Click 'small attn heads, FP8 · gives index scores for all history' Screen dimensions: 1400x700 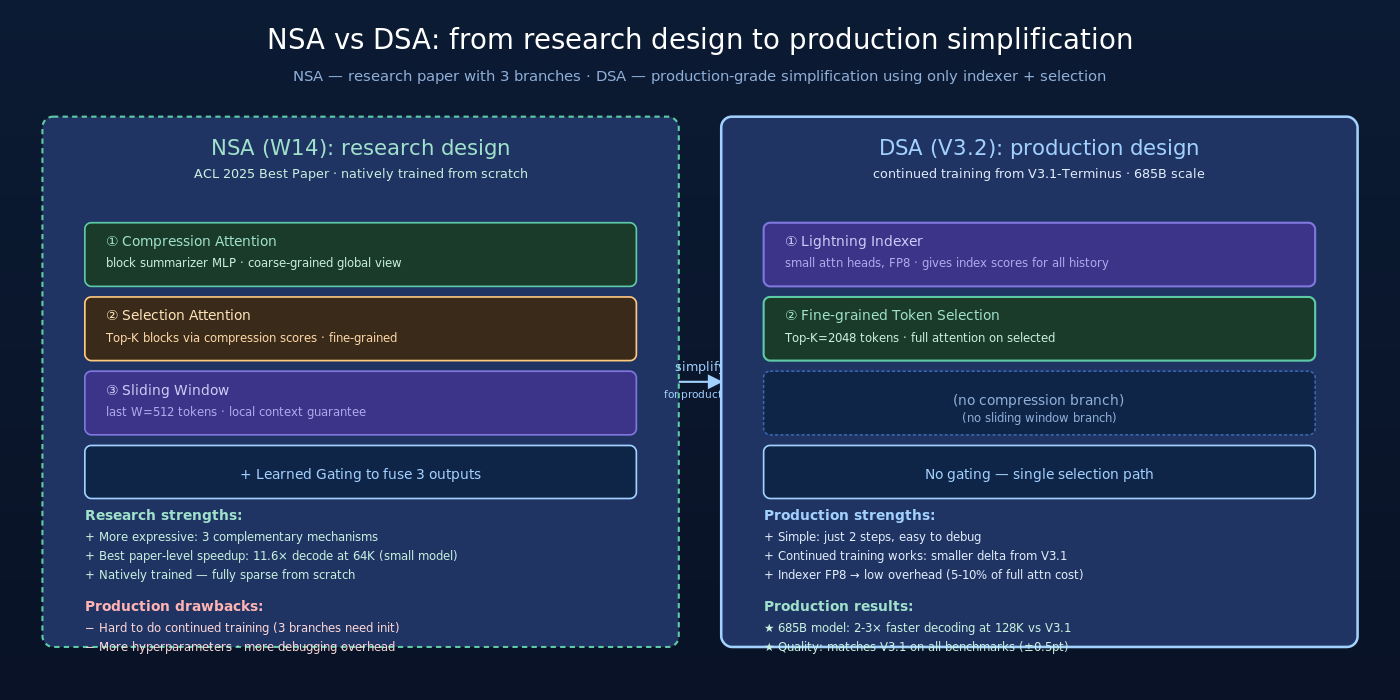(946, 263)
